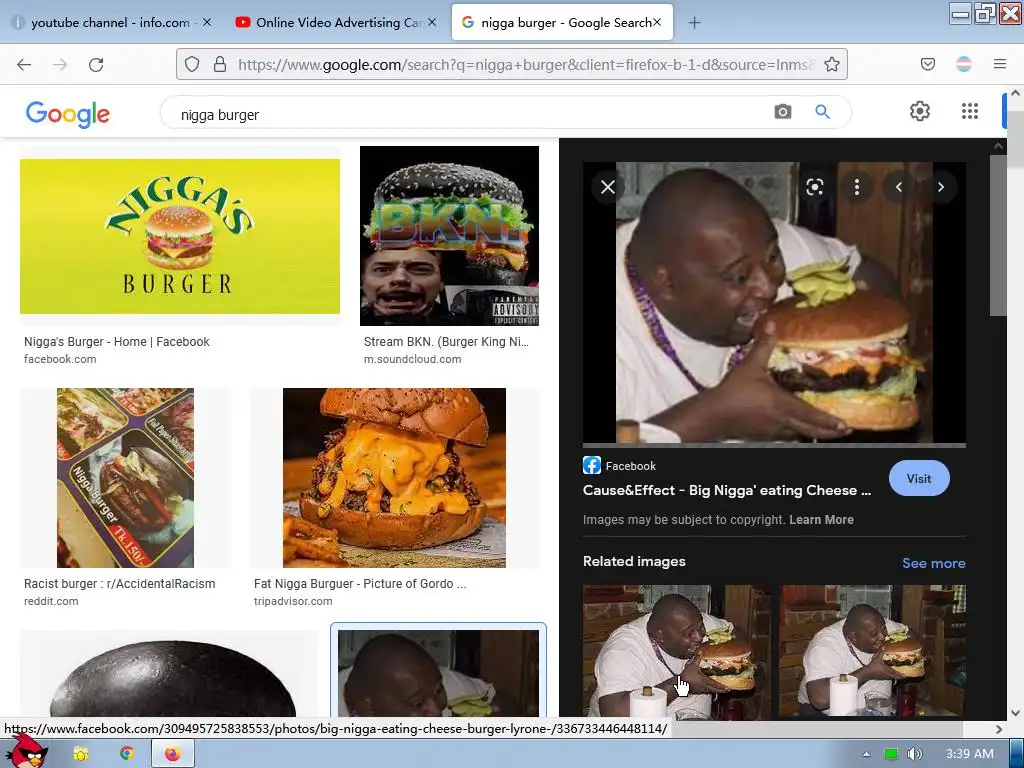Bookmark this page with the star
Image resolution: width=1024 pixels, height=768 pixels.
(x=831, y=64)
